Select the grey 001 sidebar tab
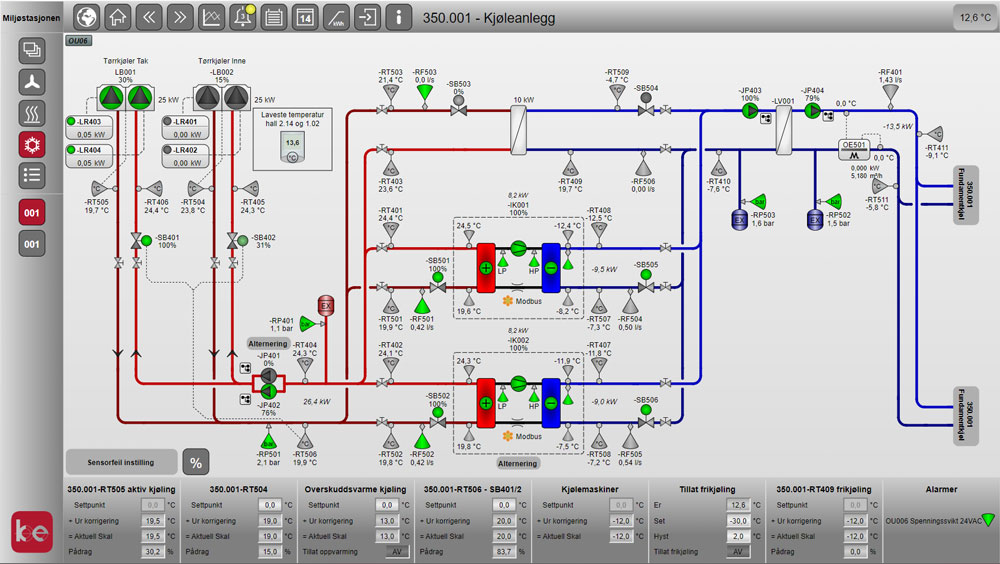 pyautogui.click(x=32, y=244)
